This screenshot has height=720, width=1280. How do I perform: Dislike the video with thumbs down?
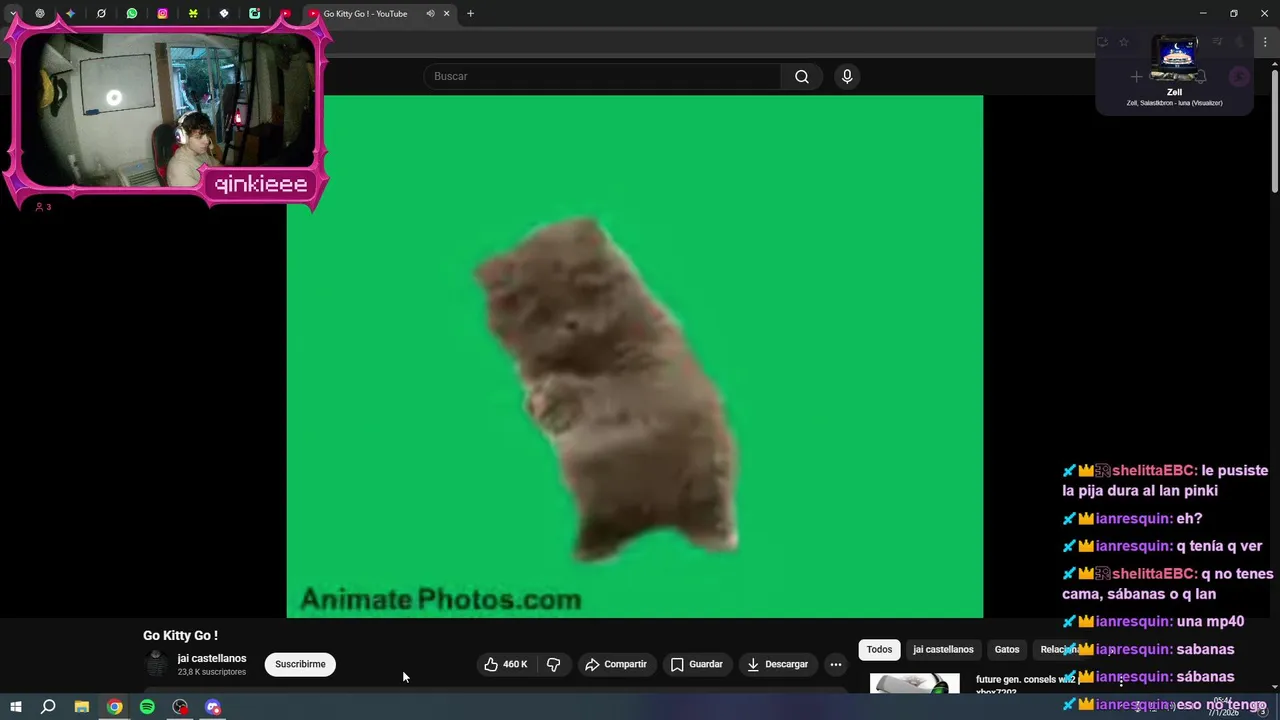pos(554,664)
